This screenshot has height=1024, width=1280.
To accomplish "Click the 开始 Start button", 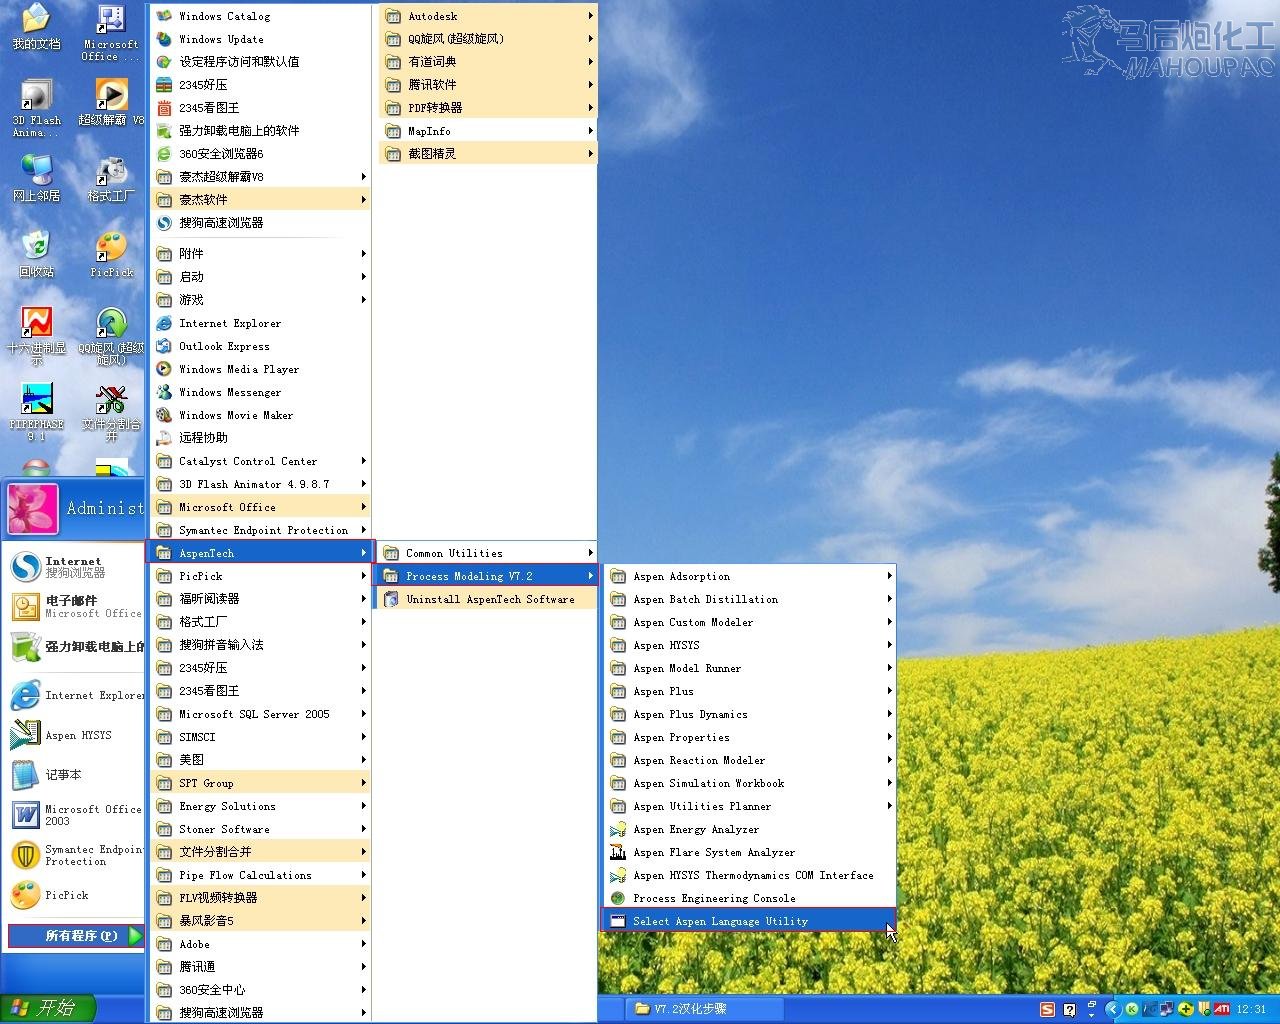I will 48,1008.
